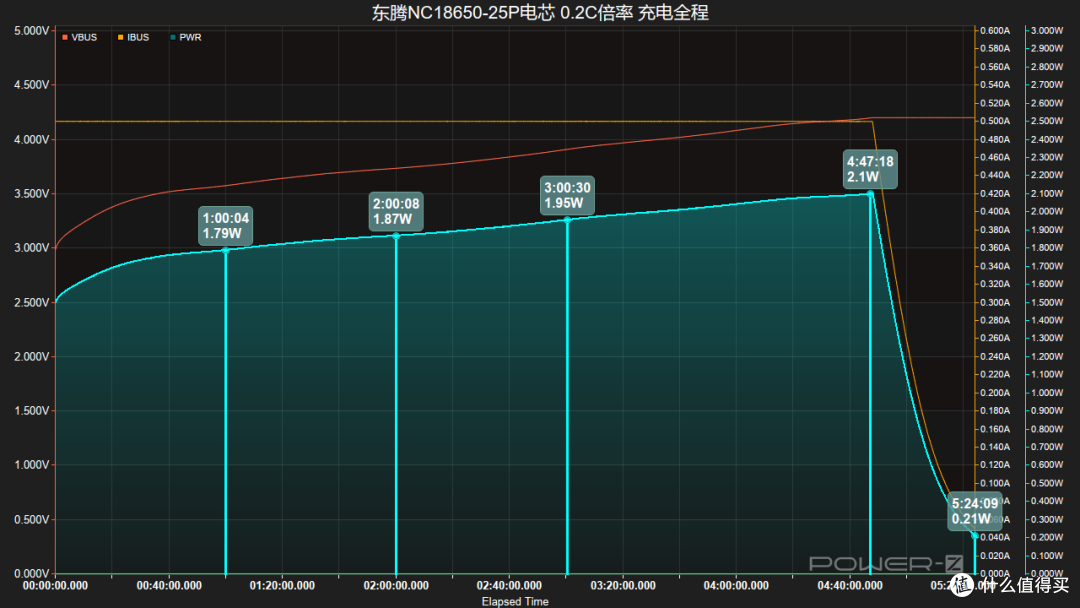Click the 0.100W power axis label
Screen dimensions: 1080x608
pos(1047,556)
